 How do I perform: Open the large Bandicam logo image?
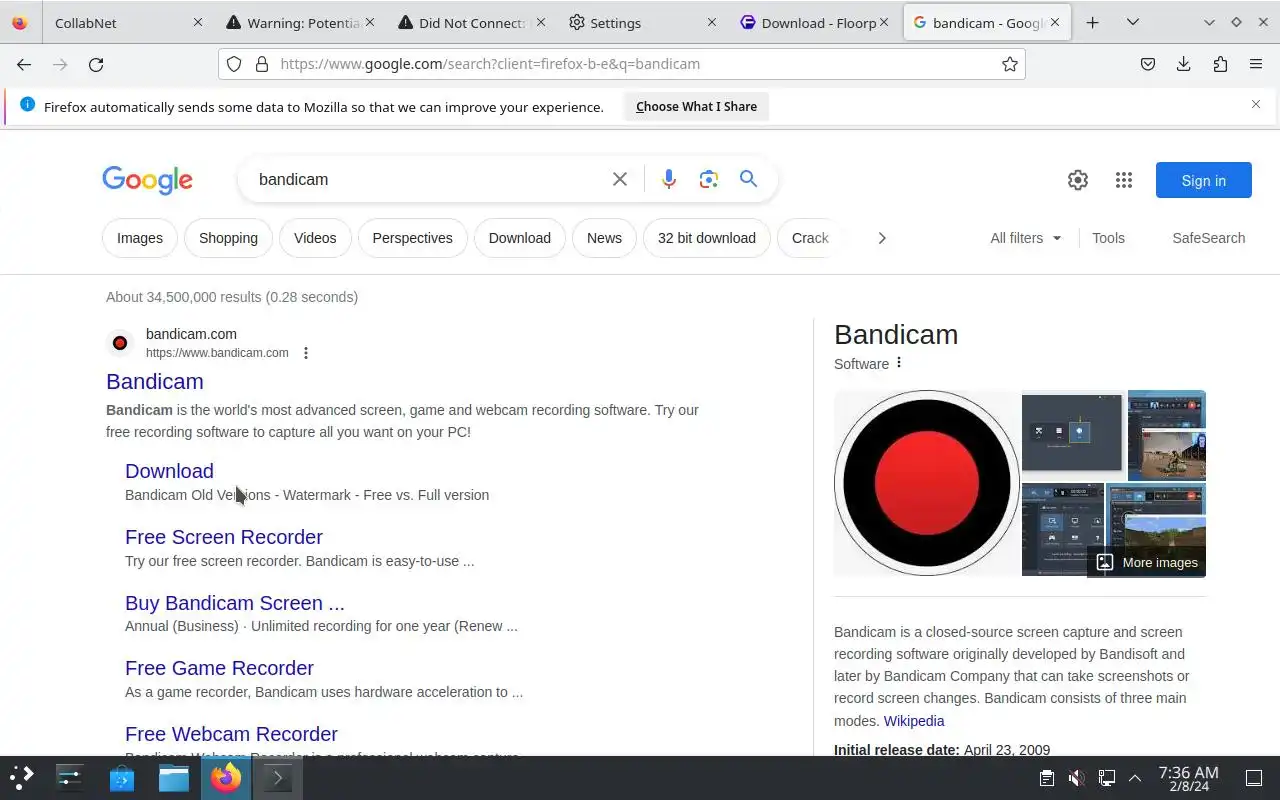click(x=927, y=483)
